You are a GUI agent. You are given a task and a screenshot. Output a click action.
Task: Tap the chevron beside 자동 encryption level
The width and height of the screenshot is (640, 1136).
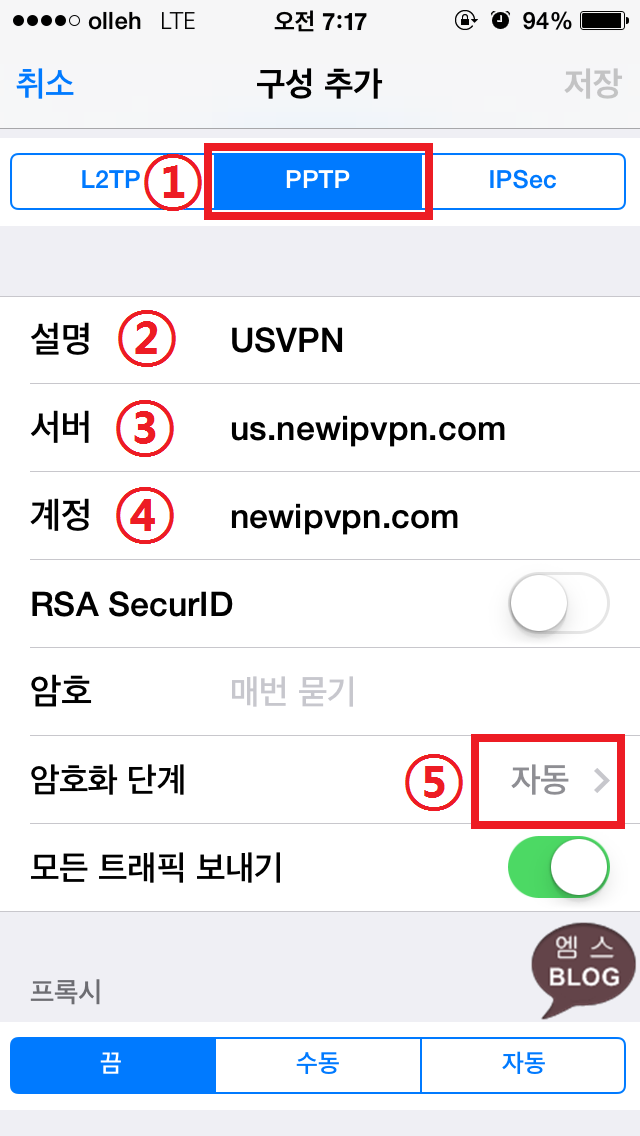(602, 780)
